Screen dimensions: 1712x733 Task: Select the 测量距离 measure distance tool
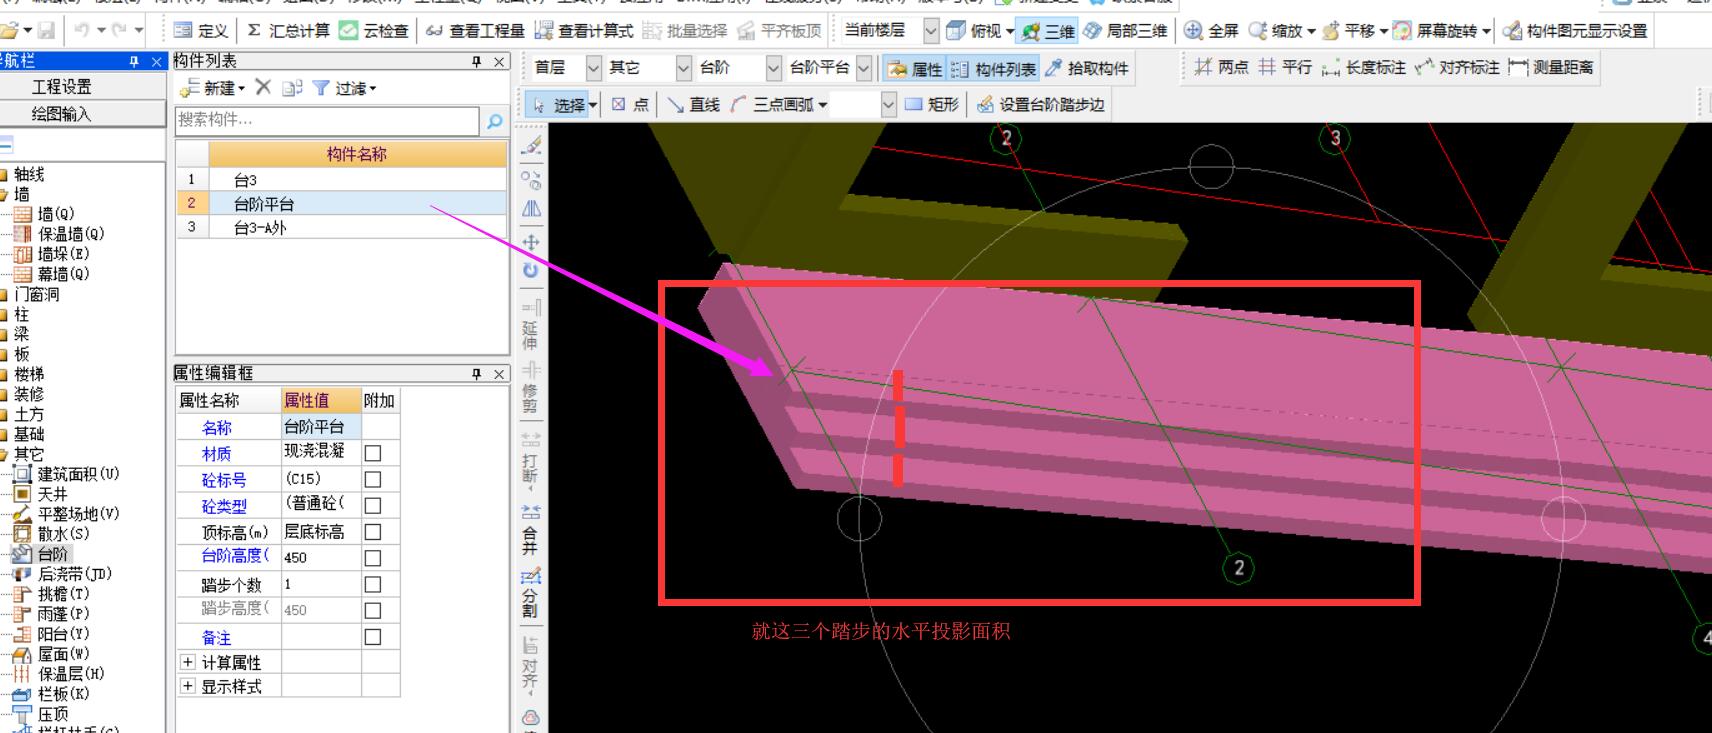(x=1551, y=67)
